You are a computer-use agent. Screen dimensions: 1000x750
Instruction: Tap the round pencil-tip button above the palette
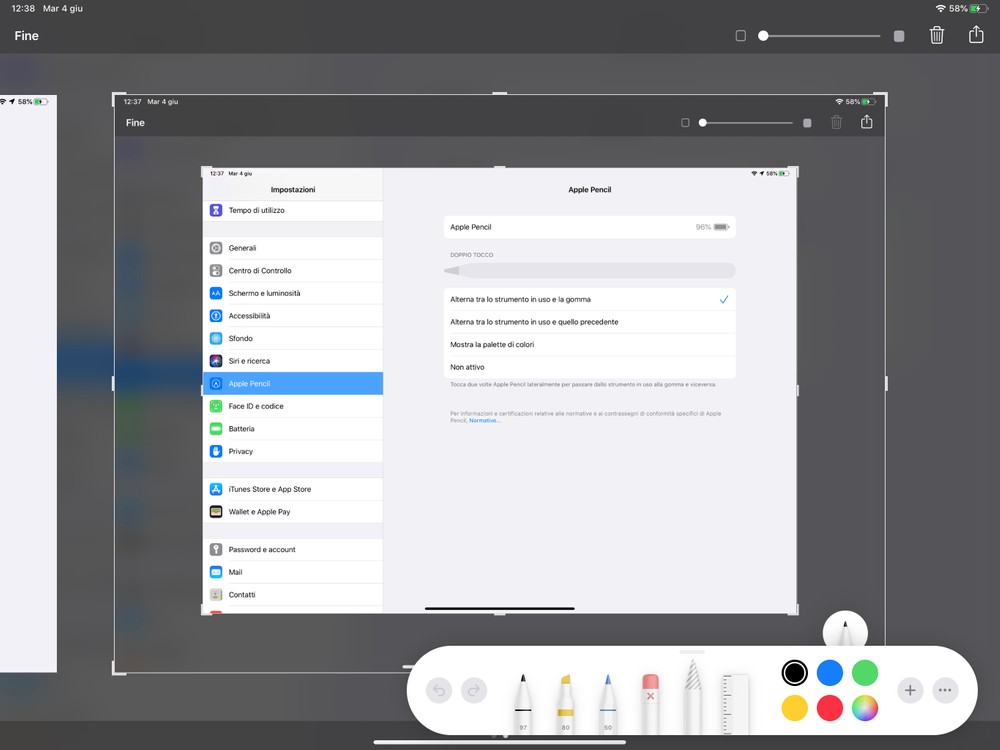[845, 630]
